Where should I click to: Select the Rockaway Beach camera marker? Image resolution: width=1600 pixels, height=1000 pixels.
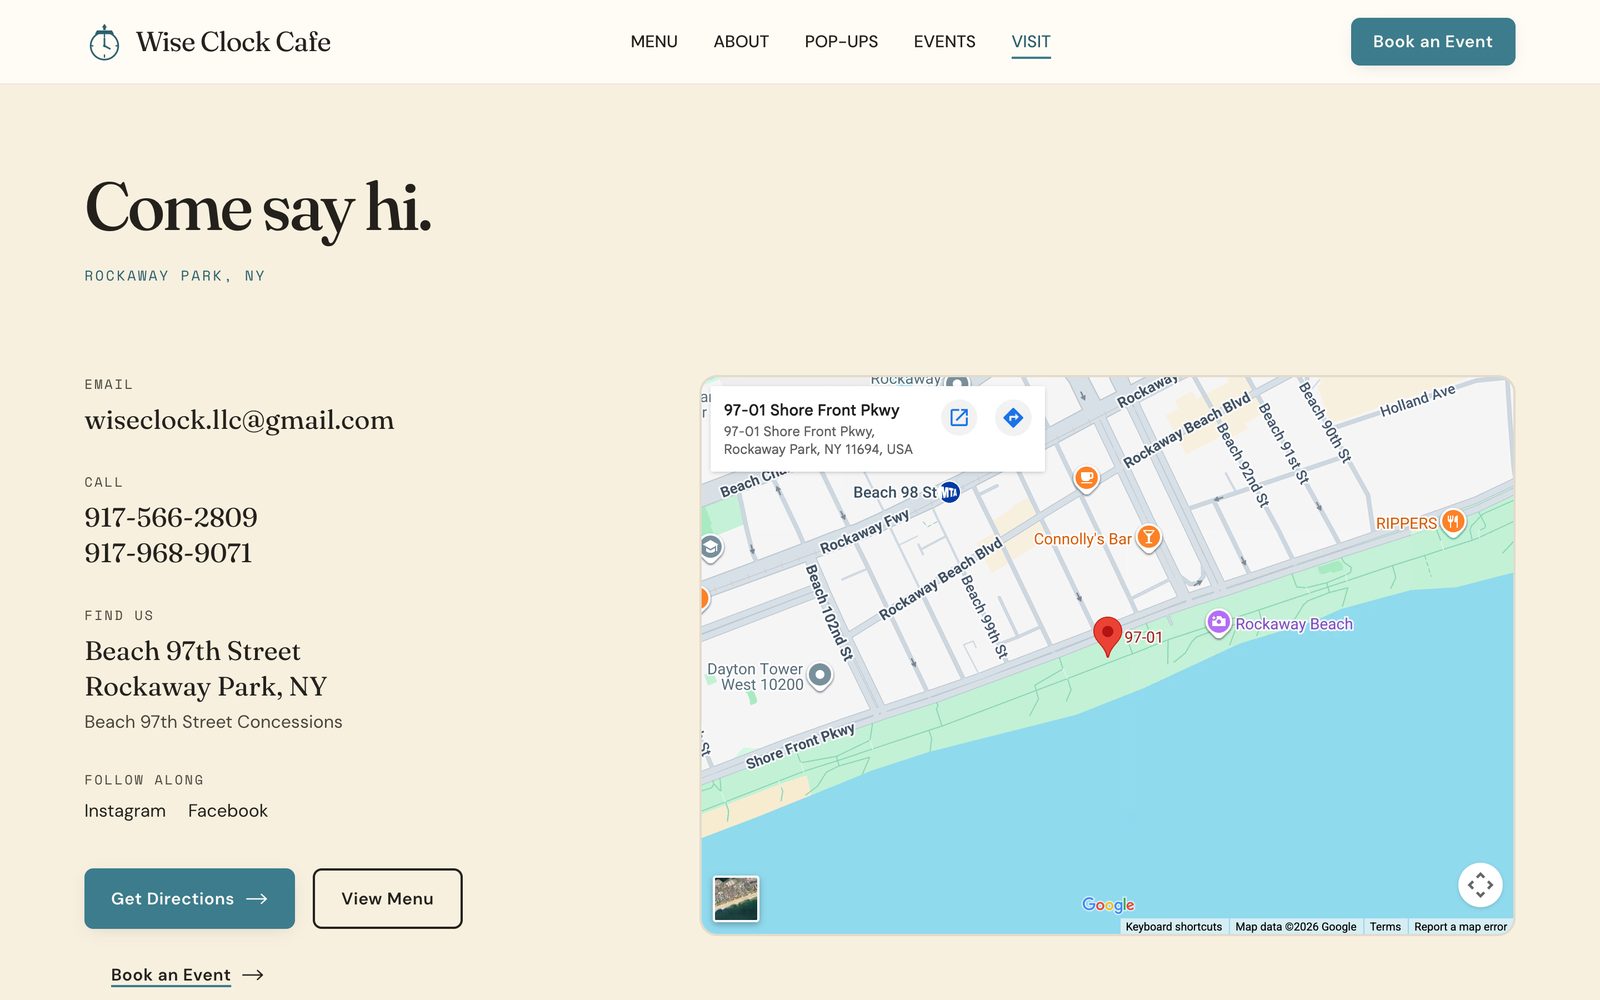pos(1218,623)
